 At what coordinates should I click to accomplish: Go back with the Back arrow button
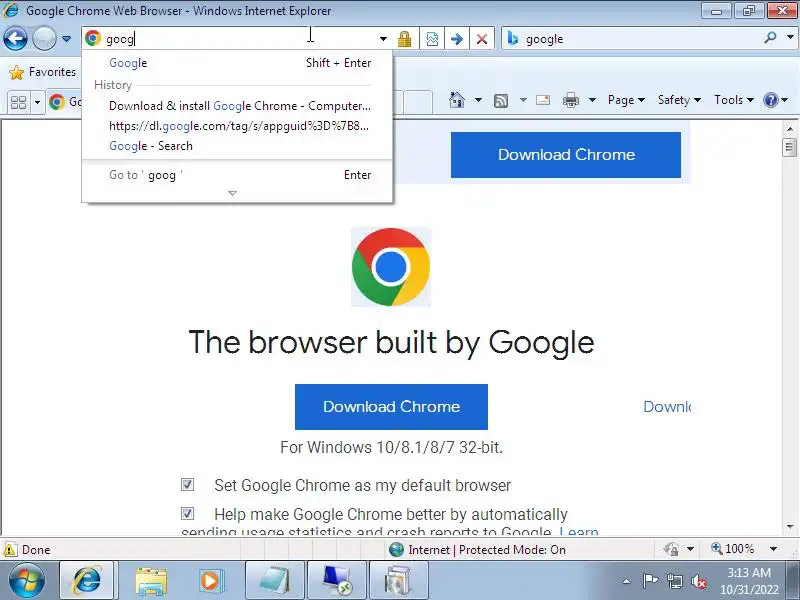pos(15,38)
